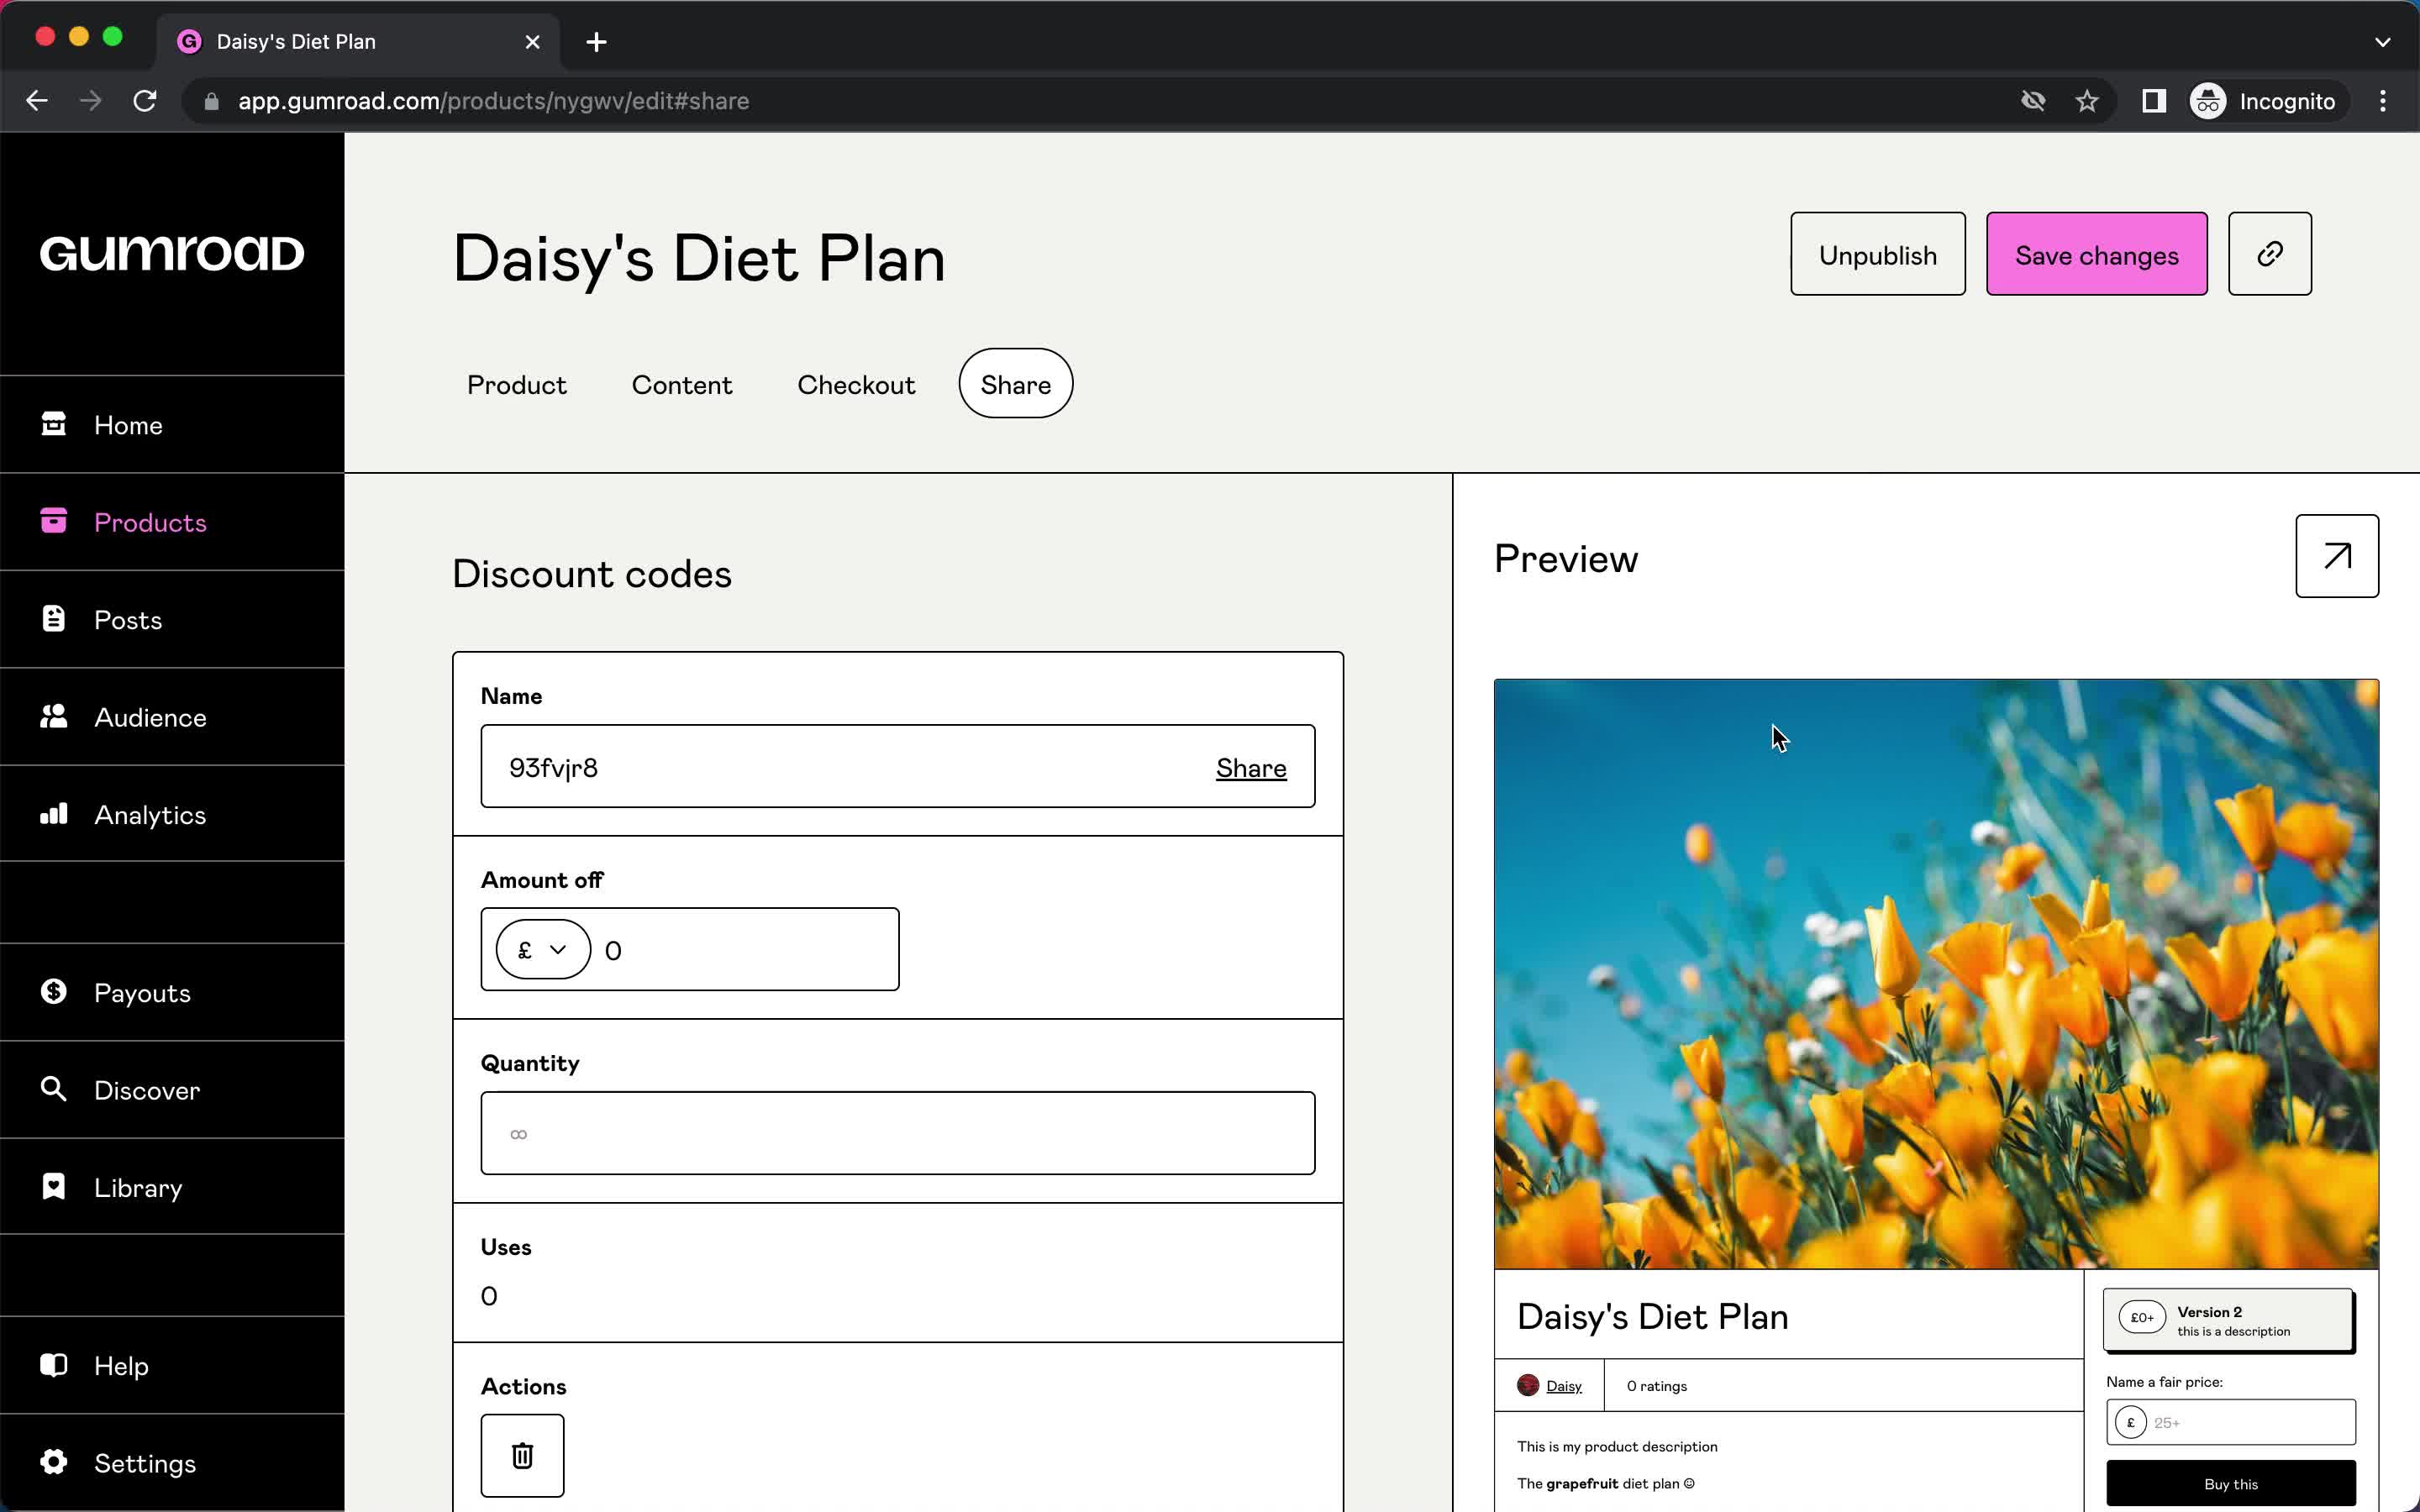The image size is (2420, 1512).
Task: Click the Save changes button
Action: pos(2096,254)
